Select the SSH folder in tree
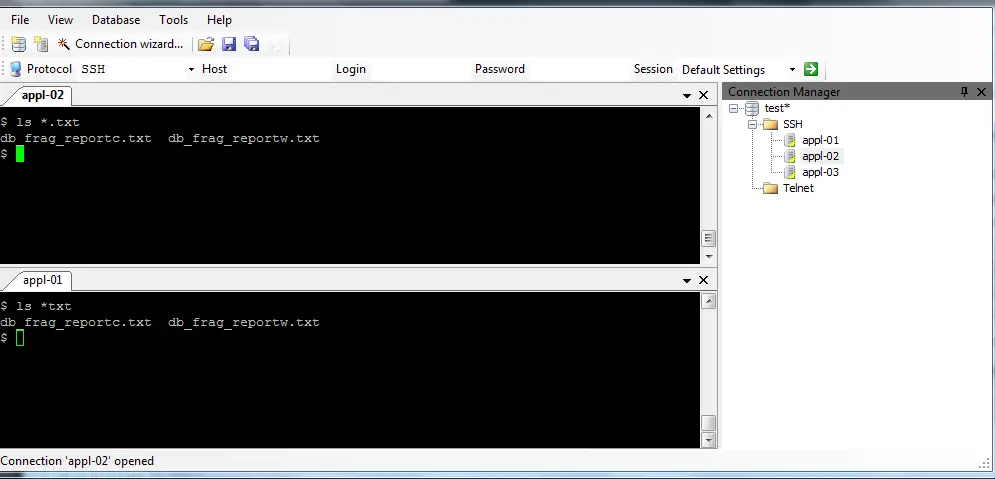Viewport: 995px width, 479px height. click(x=793, y=124)
